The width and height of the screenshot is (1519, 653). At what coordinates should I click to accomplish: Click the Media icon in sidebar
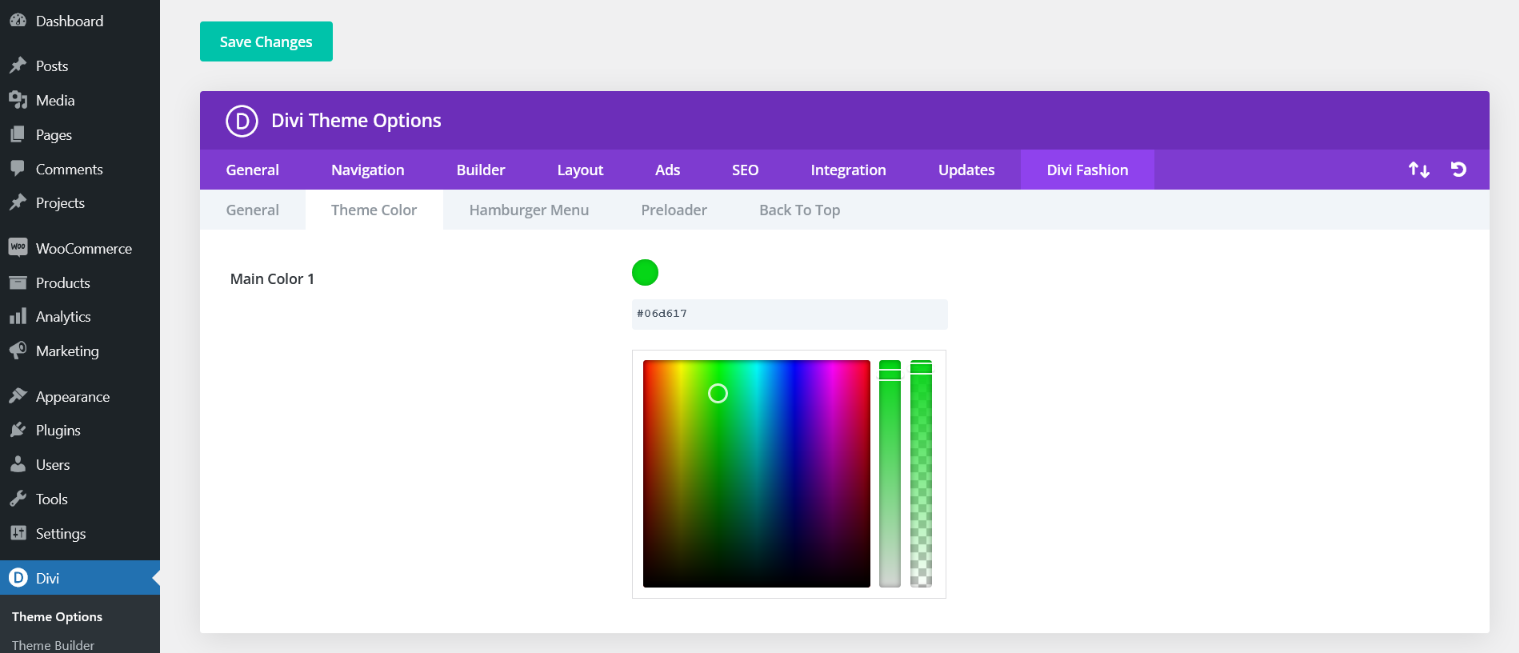coord(17,100)
